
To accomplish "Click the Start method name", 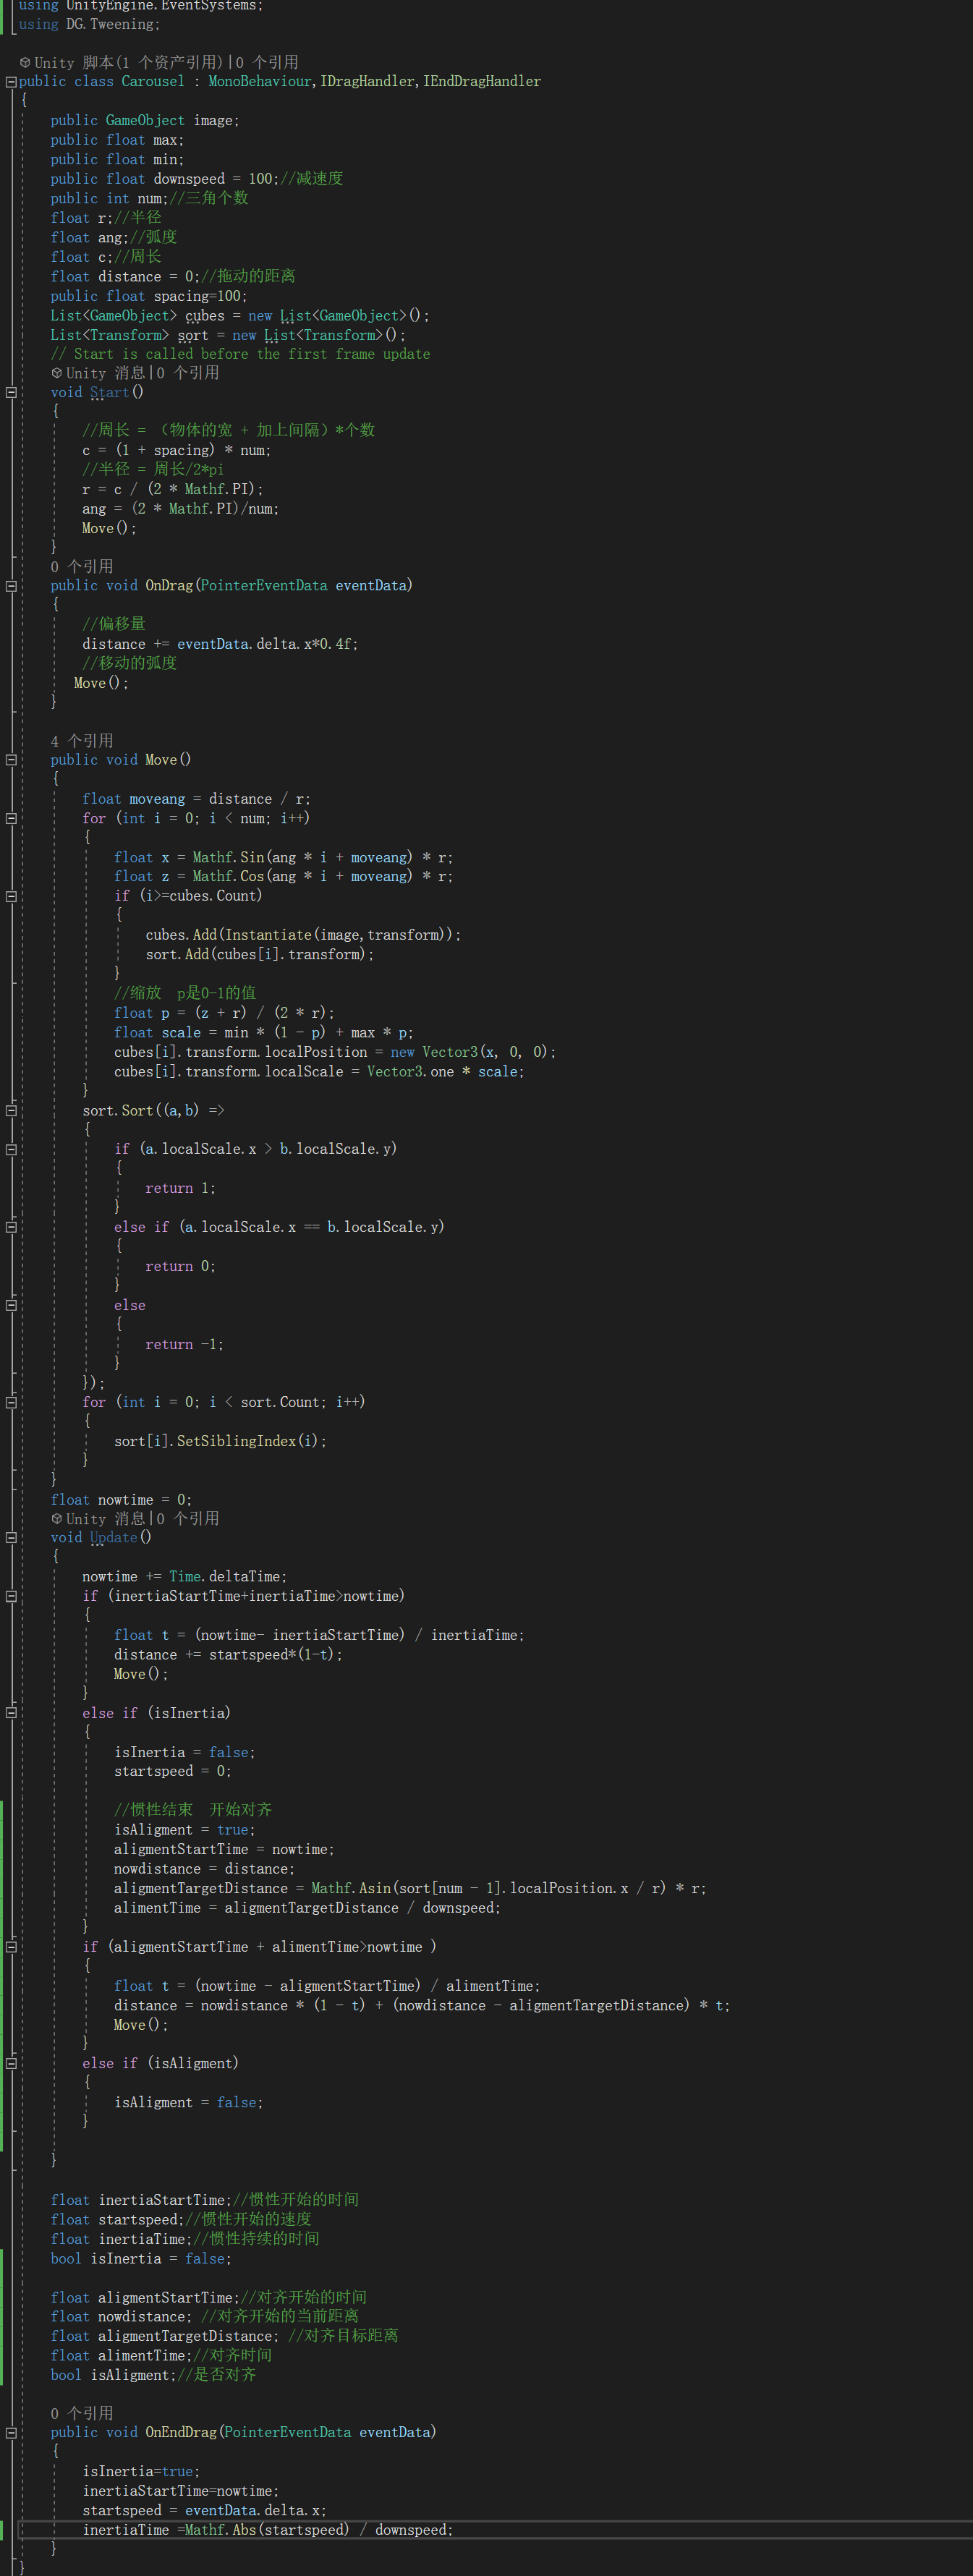I will [110, 393].
